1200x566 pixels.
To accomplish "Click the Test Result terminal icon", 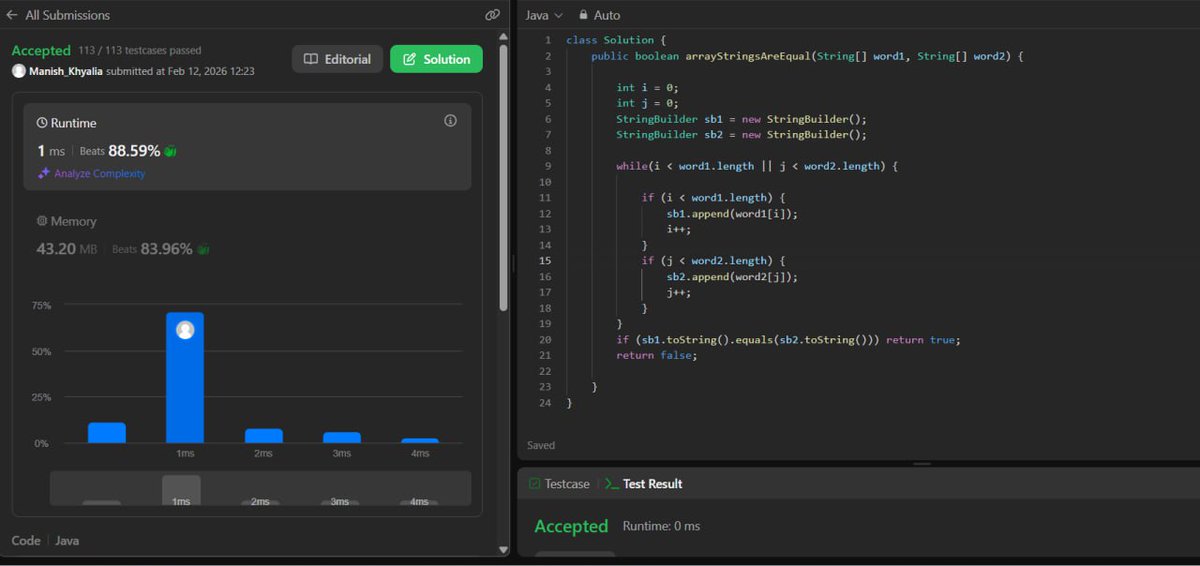I will point(612,484).
